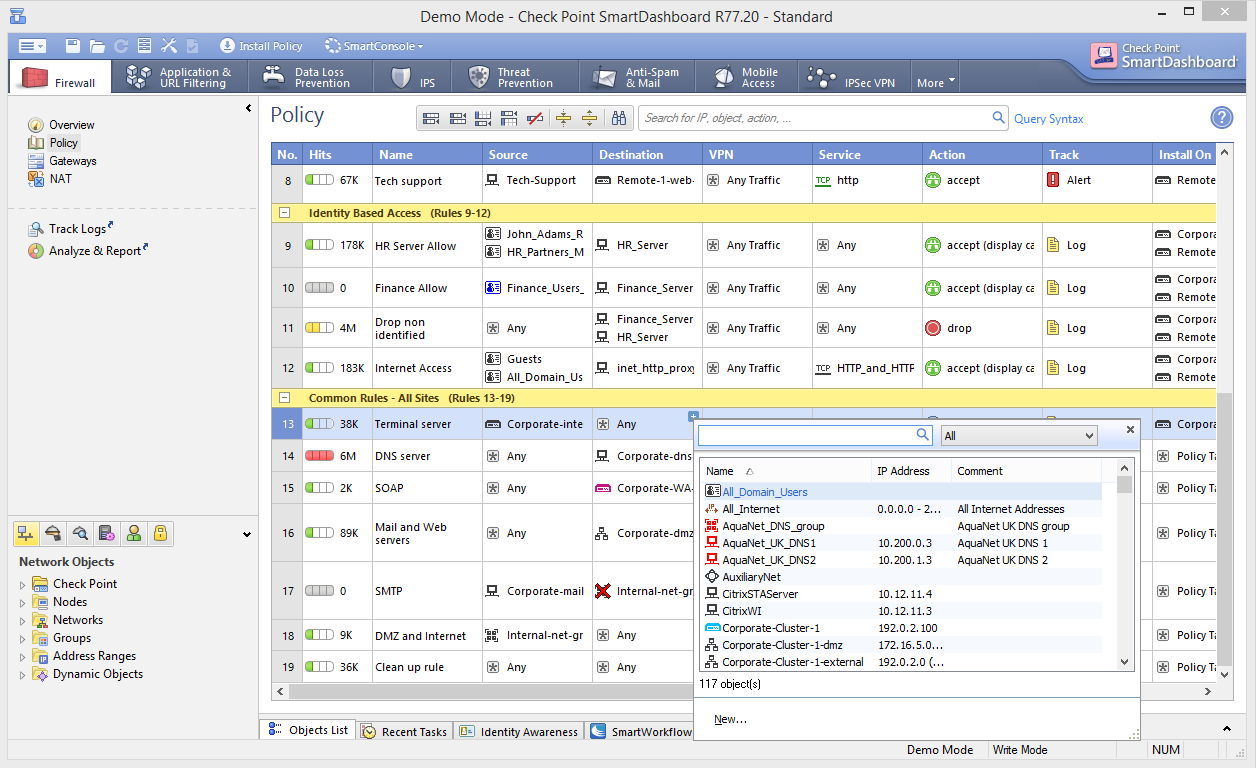The image size is (1256, 768).
Task: Open the main application menu button
Action: click(x=32, y=46)
